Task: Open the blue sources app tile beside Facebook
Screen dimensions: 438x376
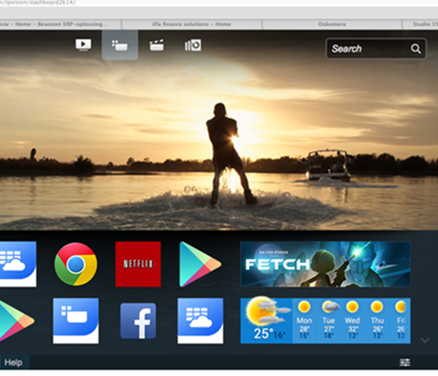Action: point(76,321)
